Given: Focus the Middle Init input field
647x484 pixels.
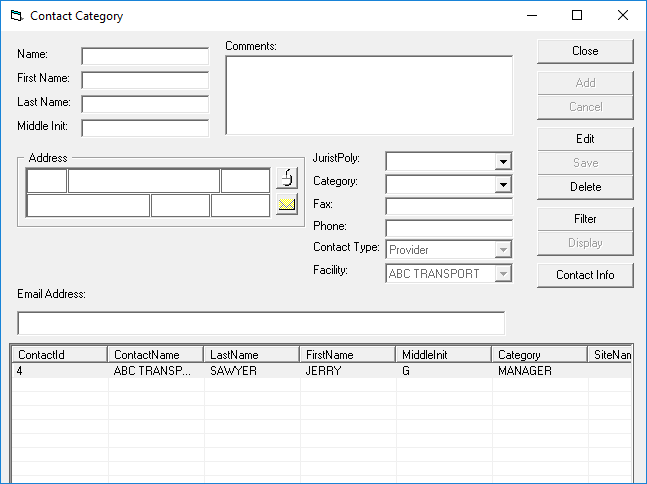Looking at the screenshot, I should [145, 128].
